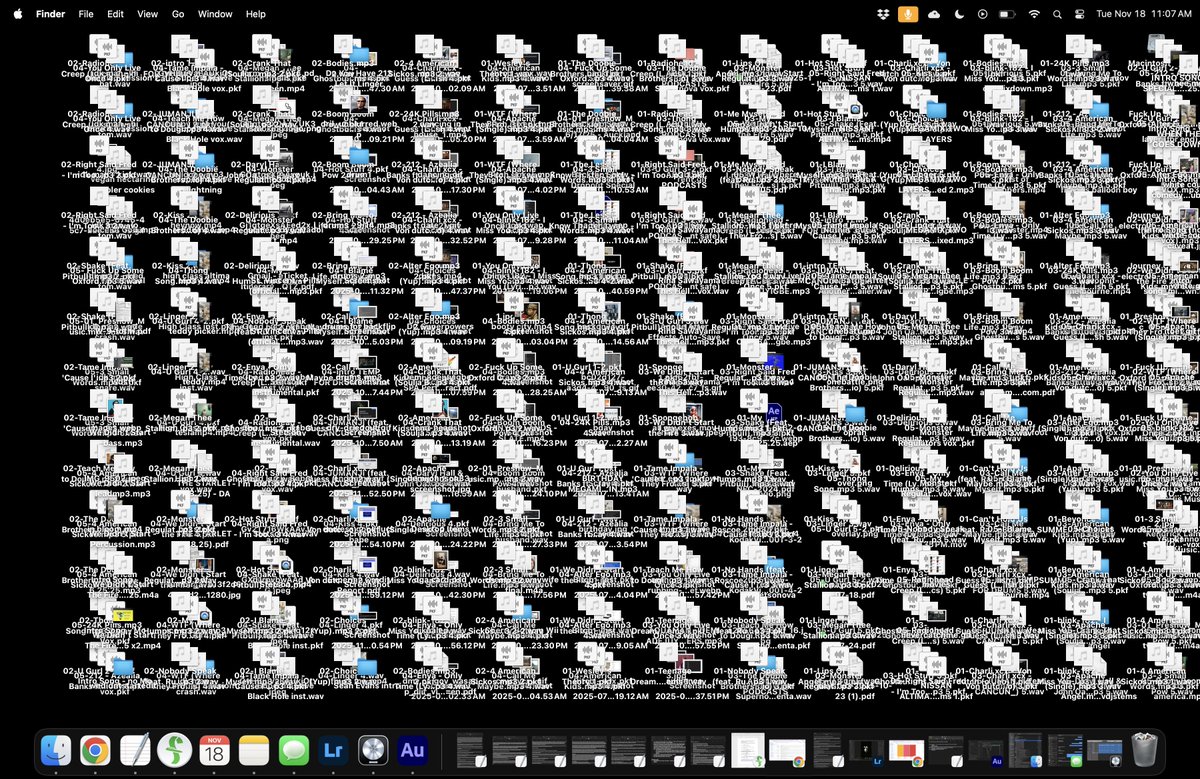Click the play-circle menu bar icon
The width and height of the screenshot is (1200, 779).
point(983,14)
